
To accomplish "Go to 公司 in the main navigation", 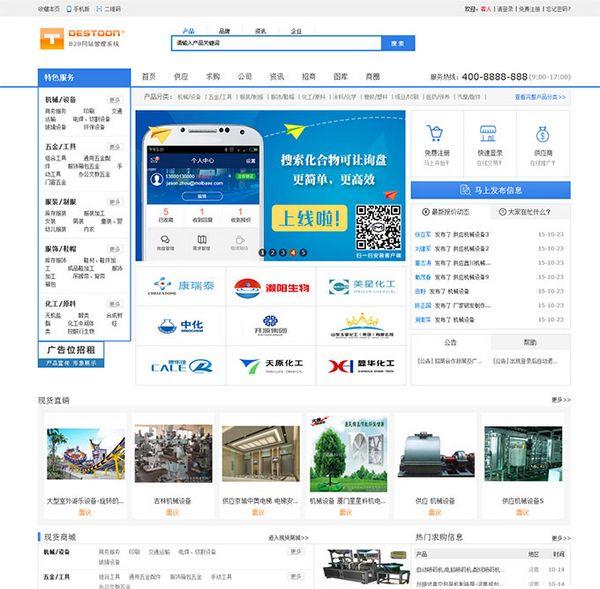I will point(245,77).
